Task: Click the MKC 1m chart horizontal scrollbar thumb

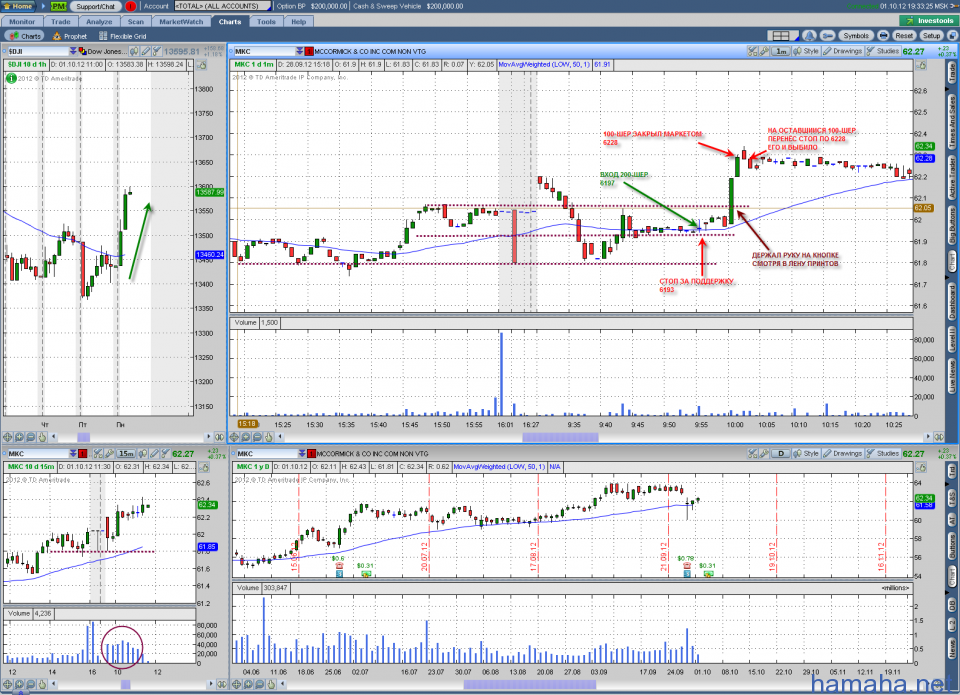Action: tap(560, 437)
